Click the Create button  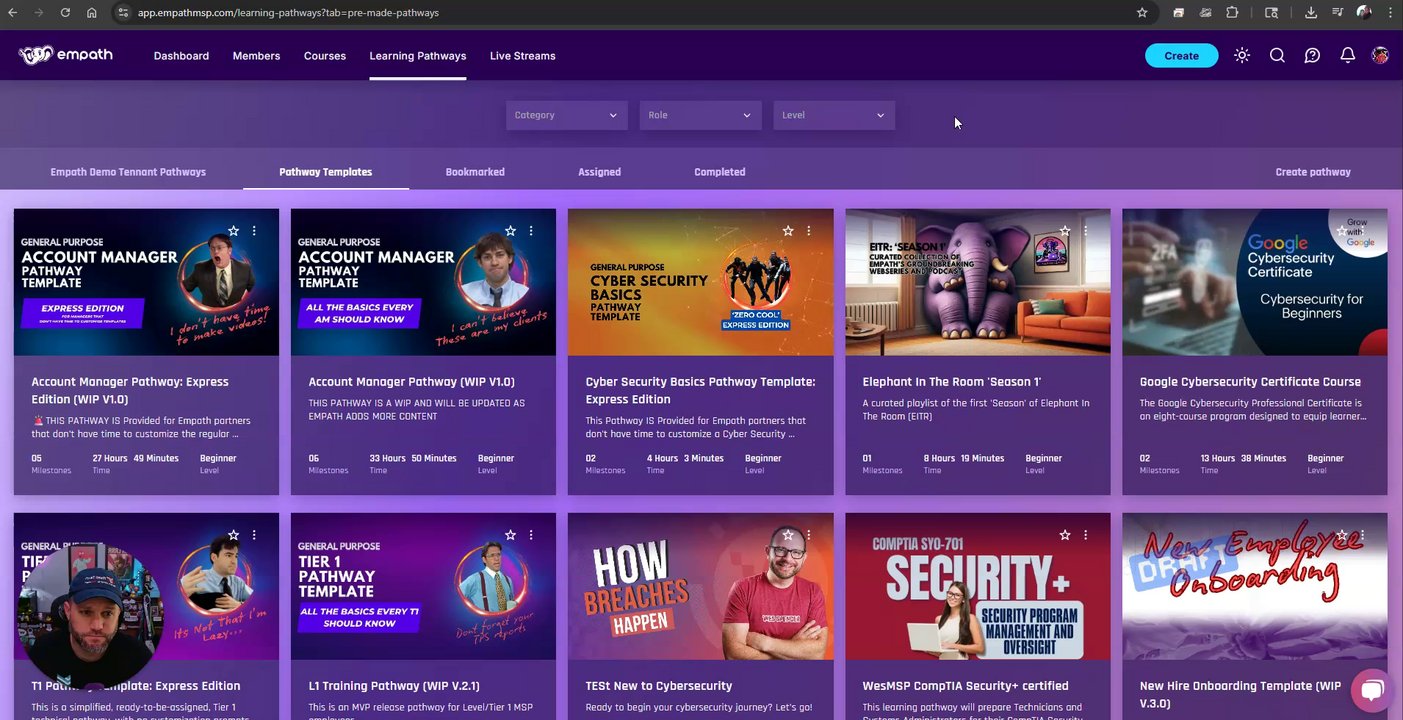pos(1181,56)
